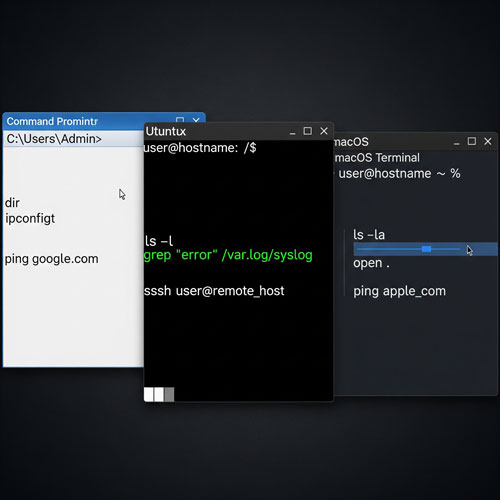Select the open . command line
The height and width of the screenshot is (500, 500).
[x=371, y=263]
